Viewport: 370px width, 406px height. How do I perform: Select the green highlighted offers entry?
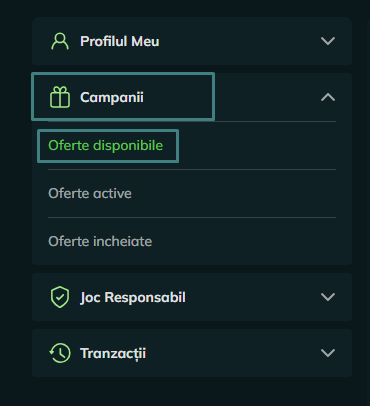106,146
